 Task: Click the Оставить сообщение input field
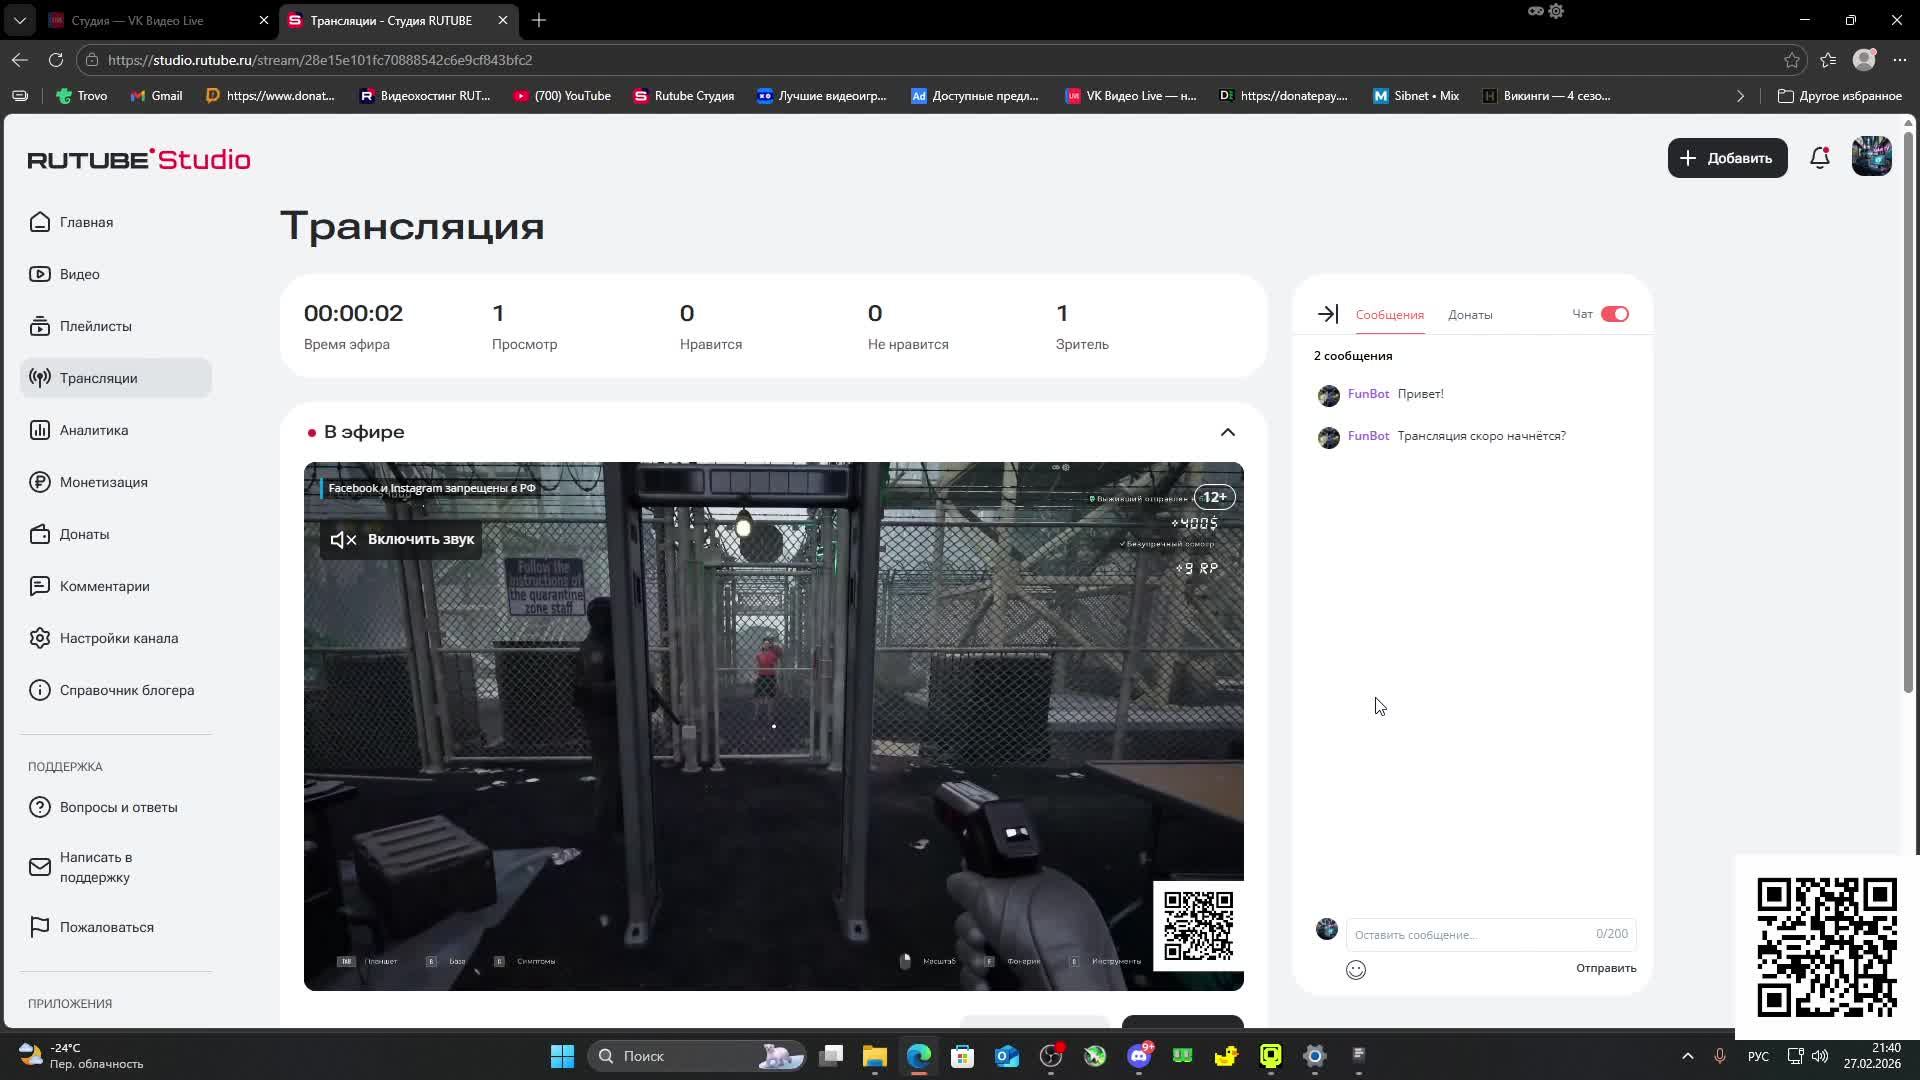point(1470,934)
